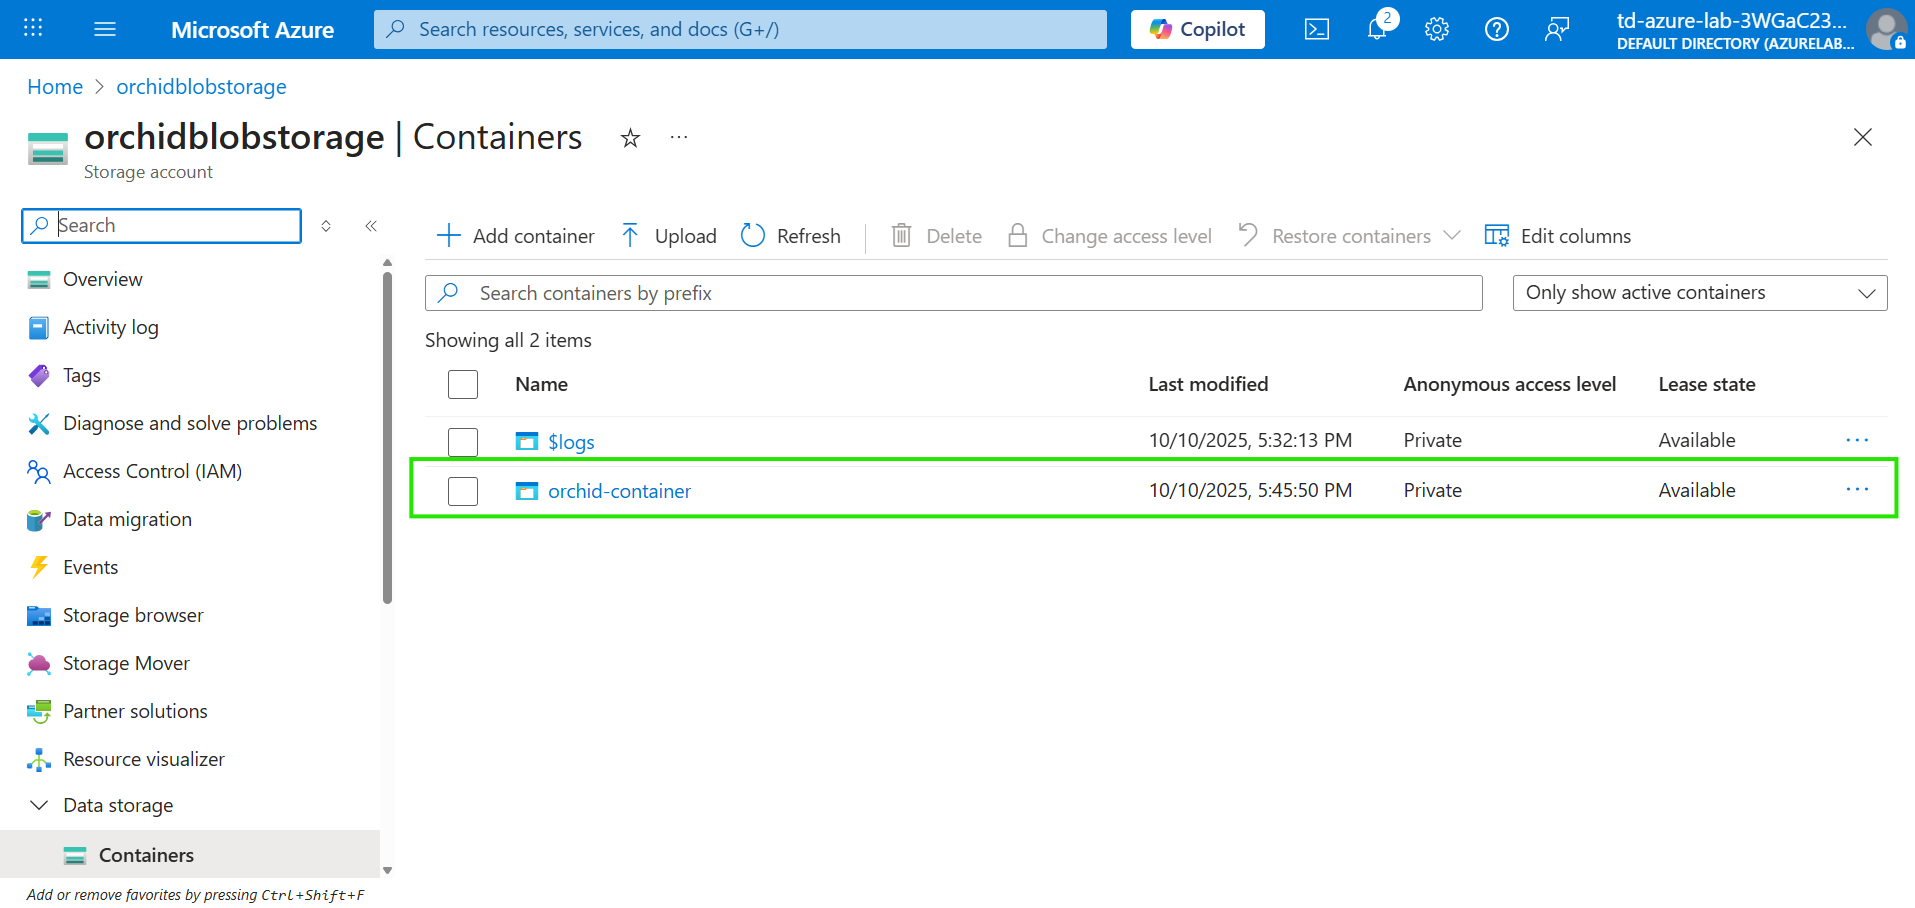Click the help question mark icon
This screenshot has width=1915, height=908.
click(1496, 29)
